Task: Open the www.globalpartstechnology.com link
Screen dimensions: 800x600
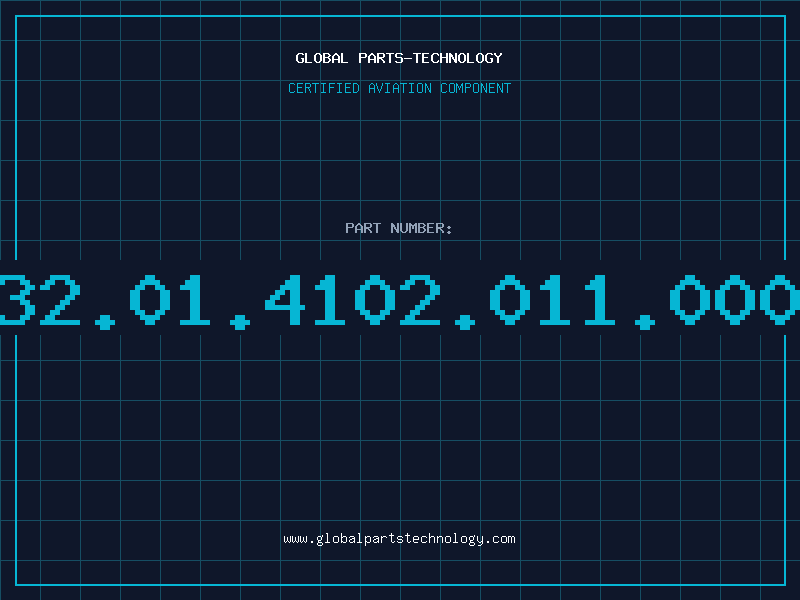Action: pyautogui.click(x=399, y=539)
